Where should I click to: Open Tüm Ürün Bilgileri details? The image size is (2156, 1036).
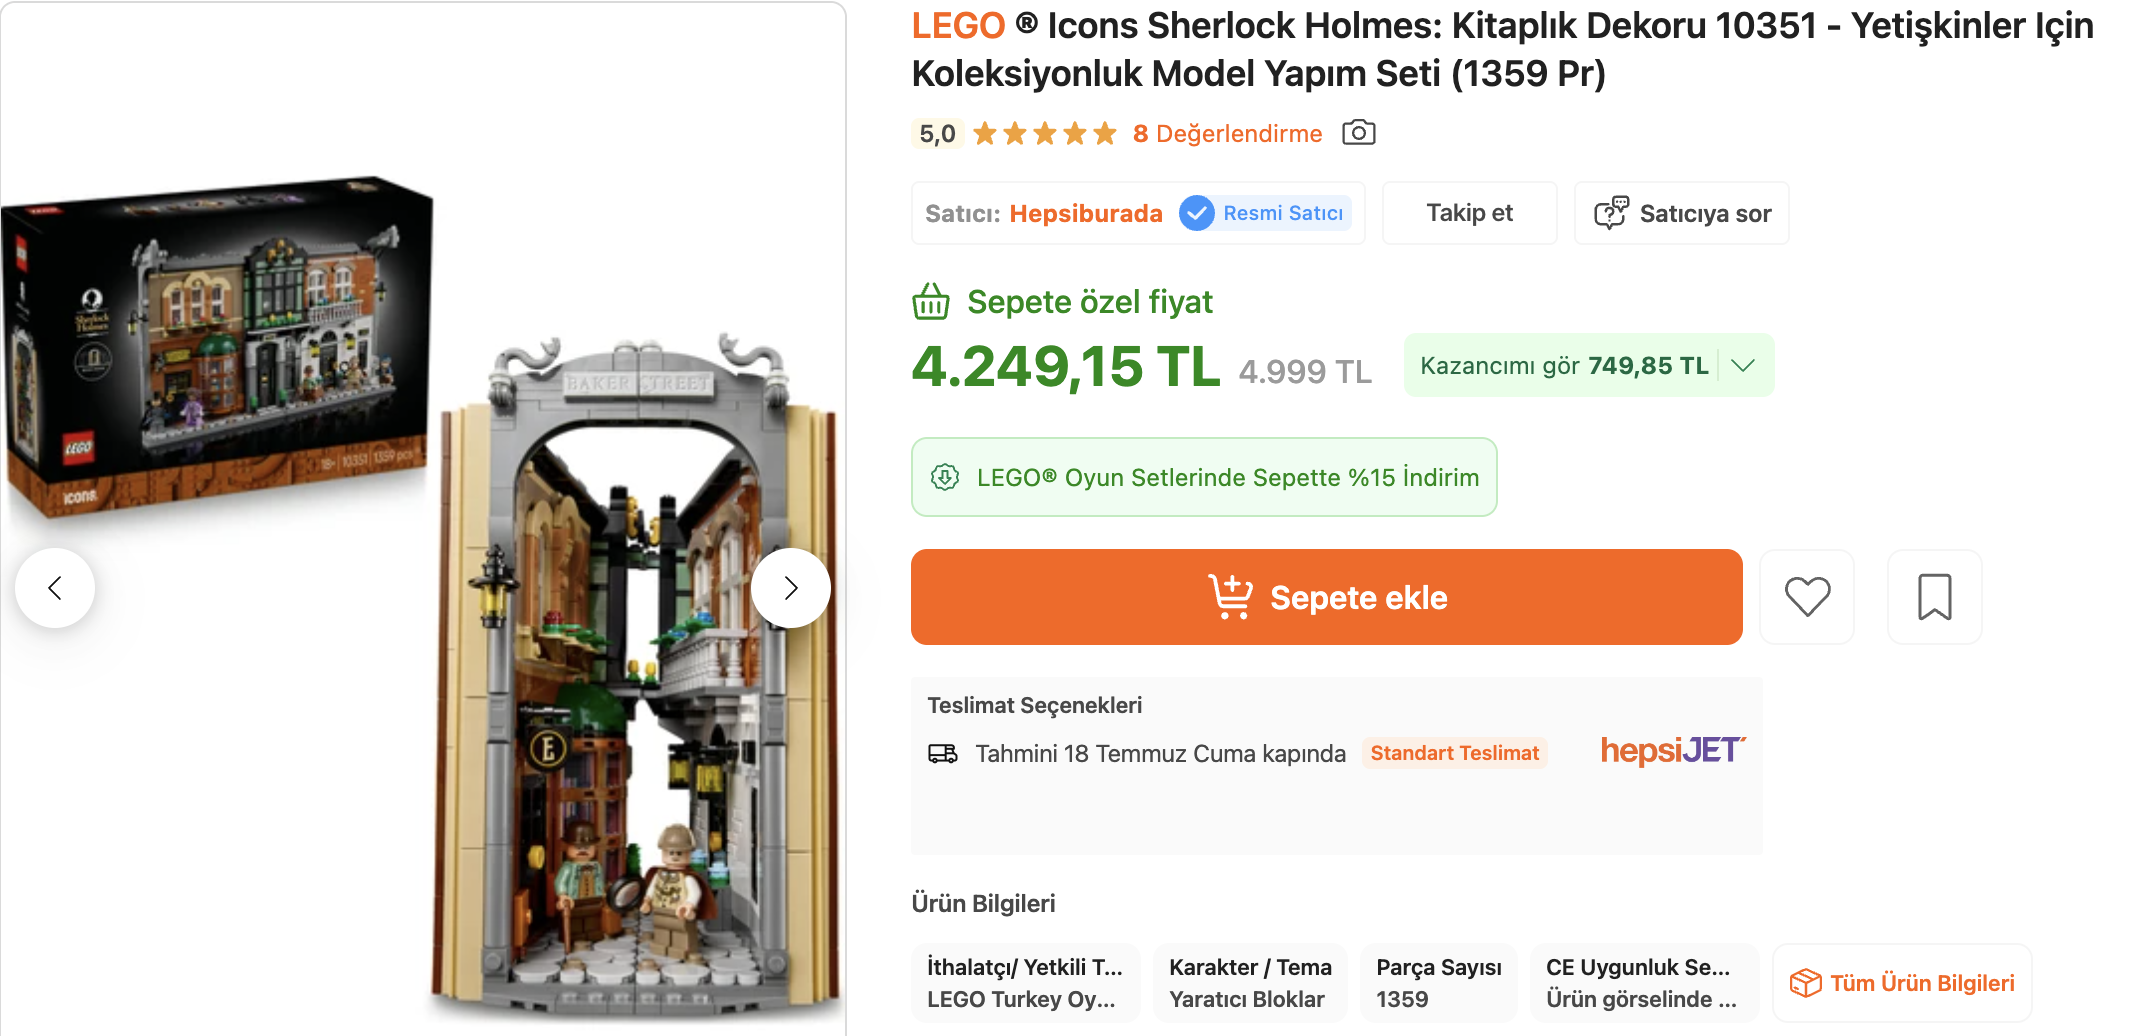[x=1902, y=983]
